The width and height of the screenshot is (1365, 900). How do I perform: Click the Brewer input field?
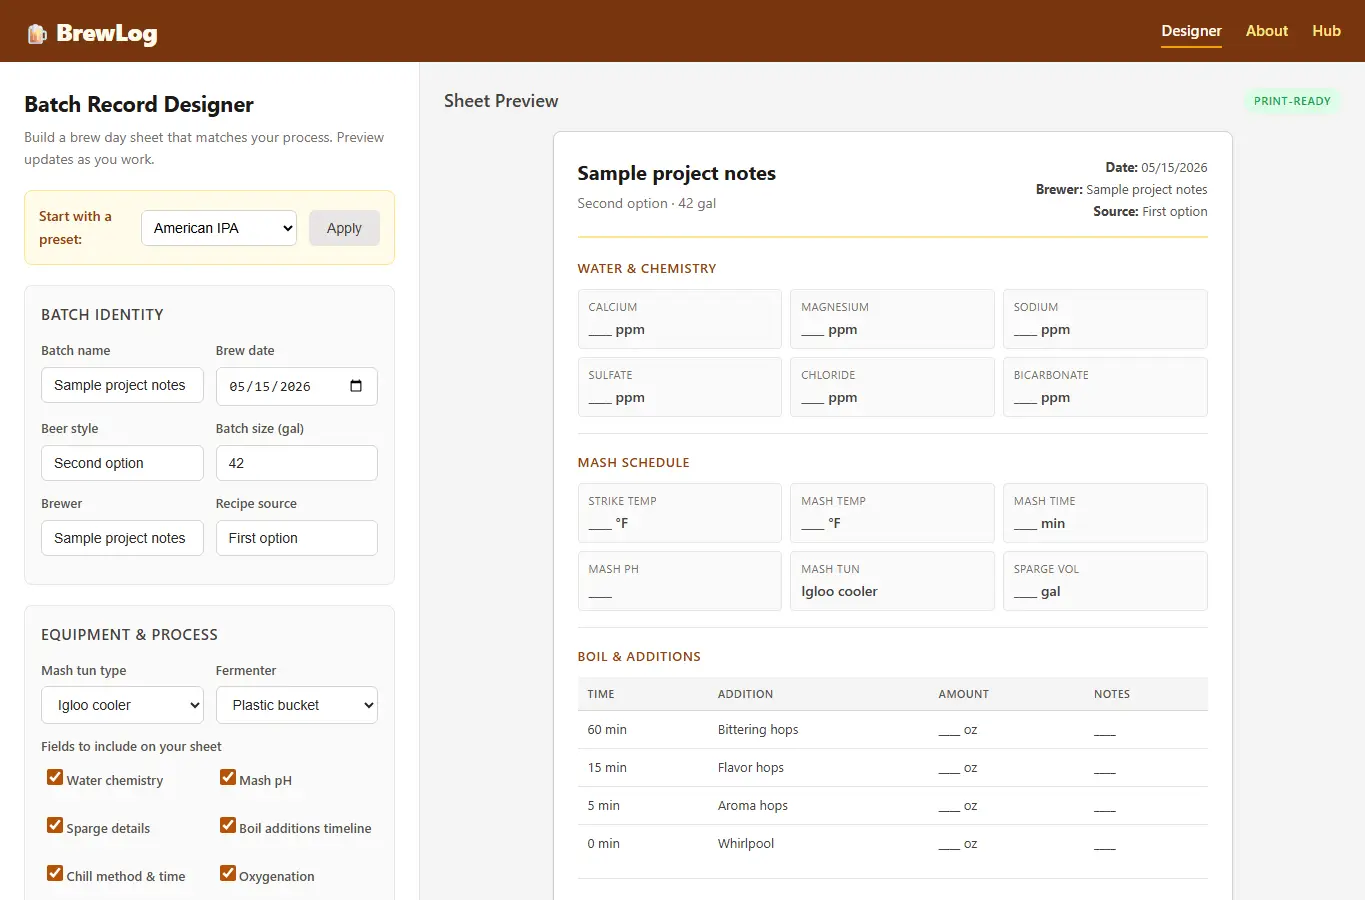(x=122, y=538)
